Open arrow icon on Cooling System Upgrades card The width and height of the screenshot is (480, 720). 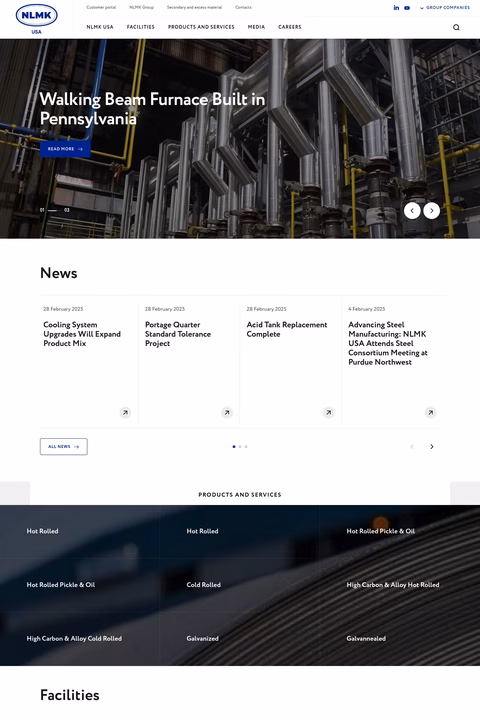coord(125,412)
